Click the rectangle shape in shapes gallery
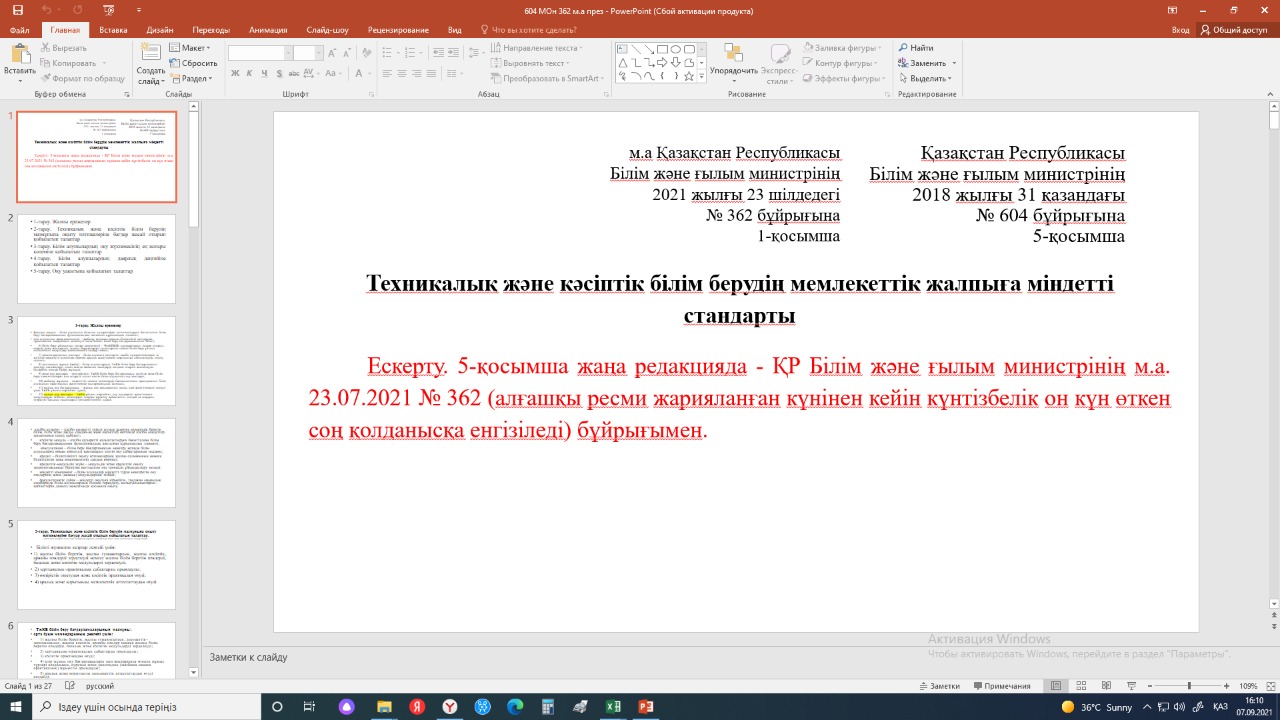The width and height of the screenshot is (1280, 720). coord(662,49)
